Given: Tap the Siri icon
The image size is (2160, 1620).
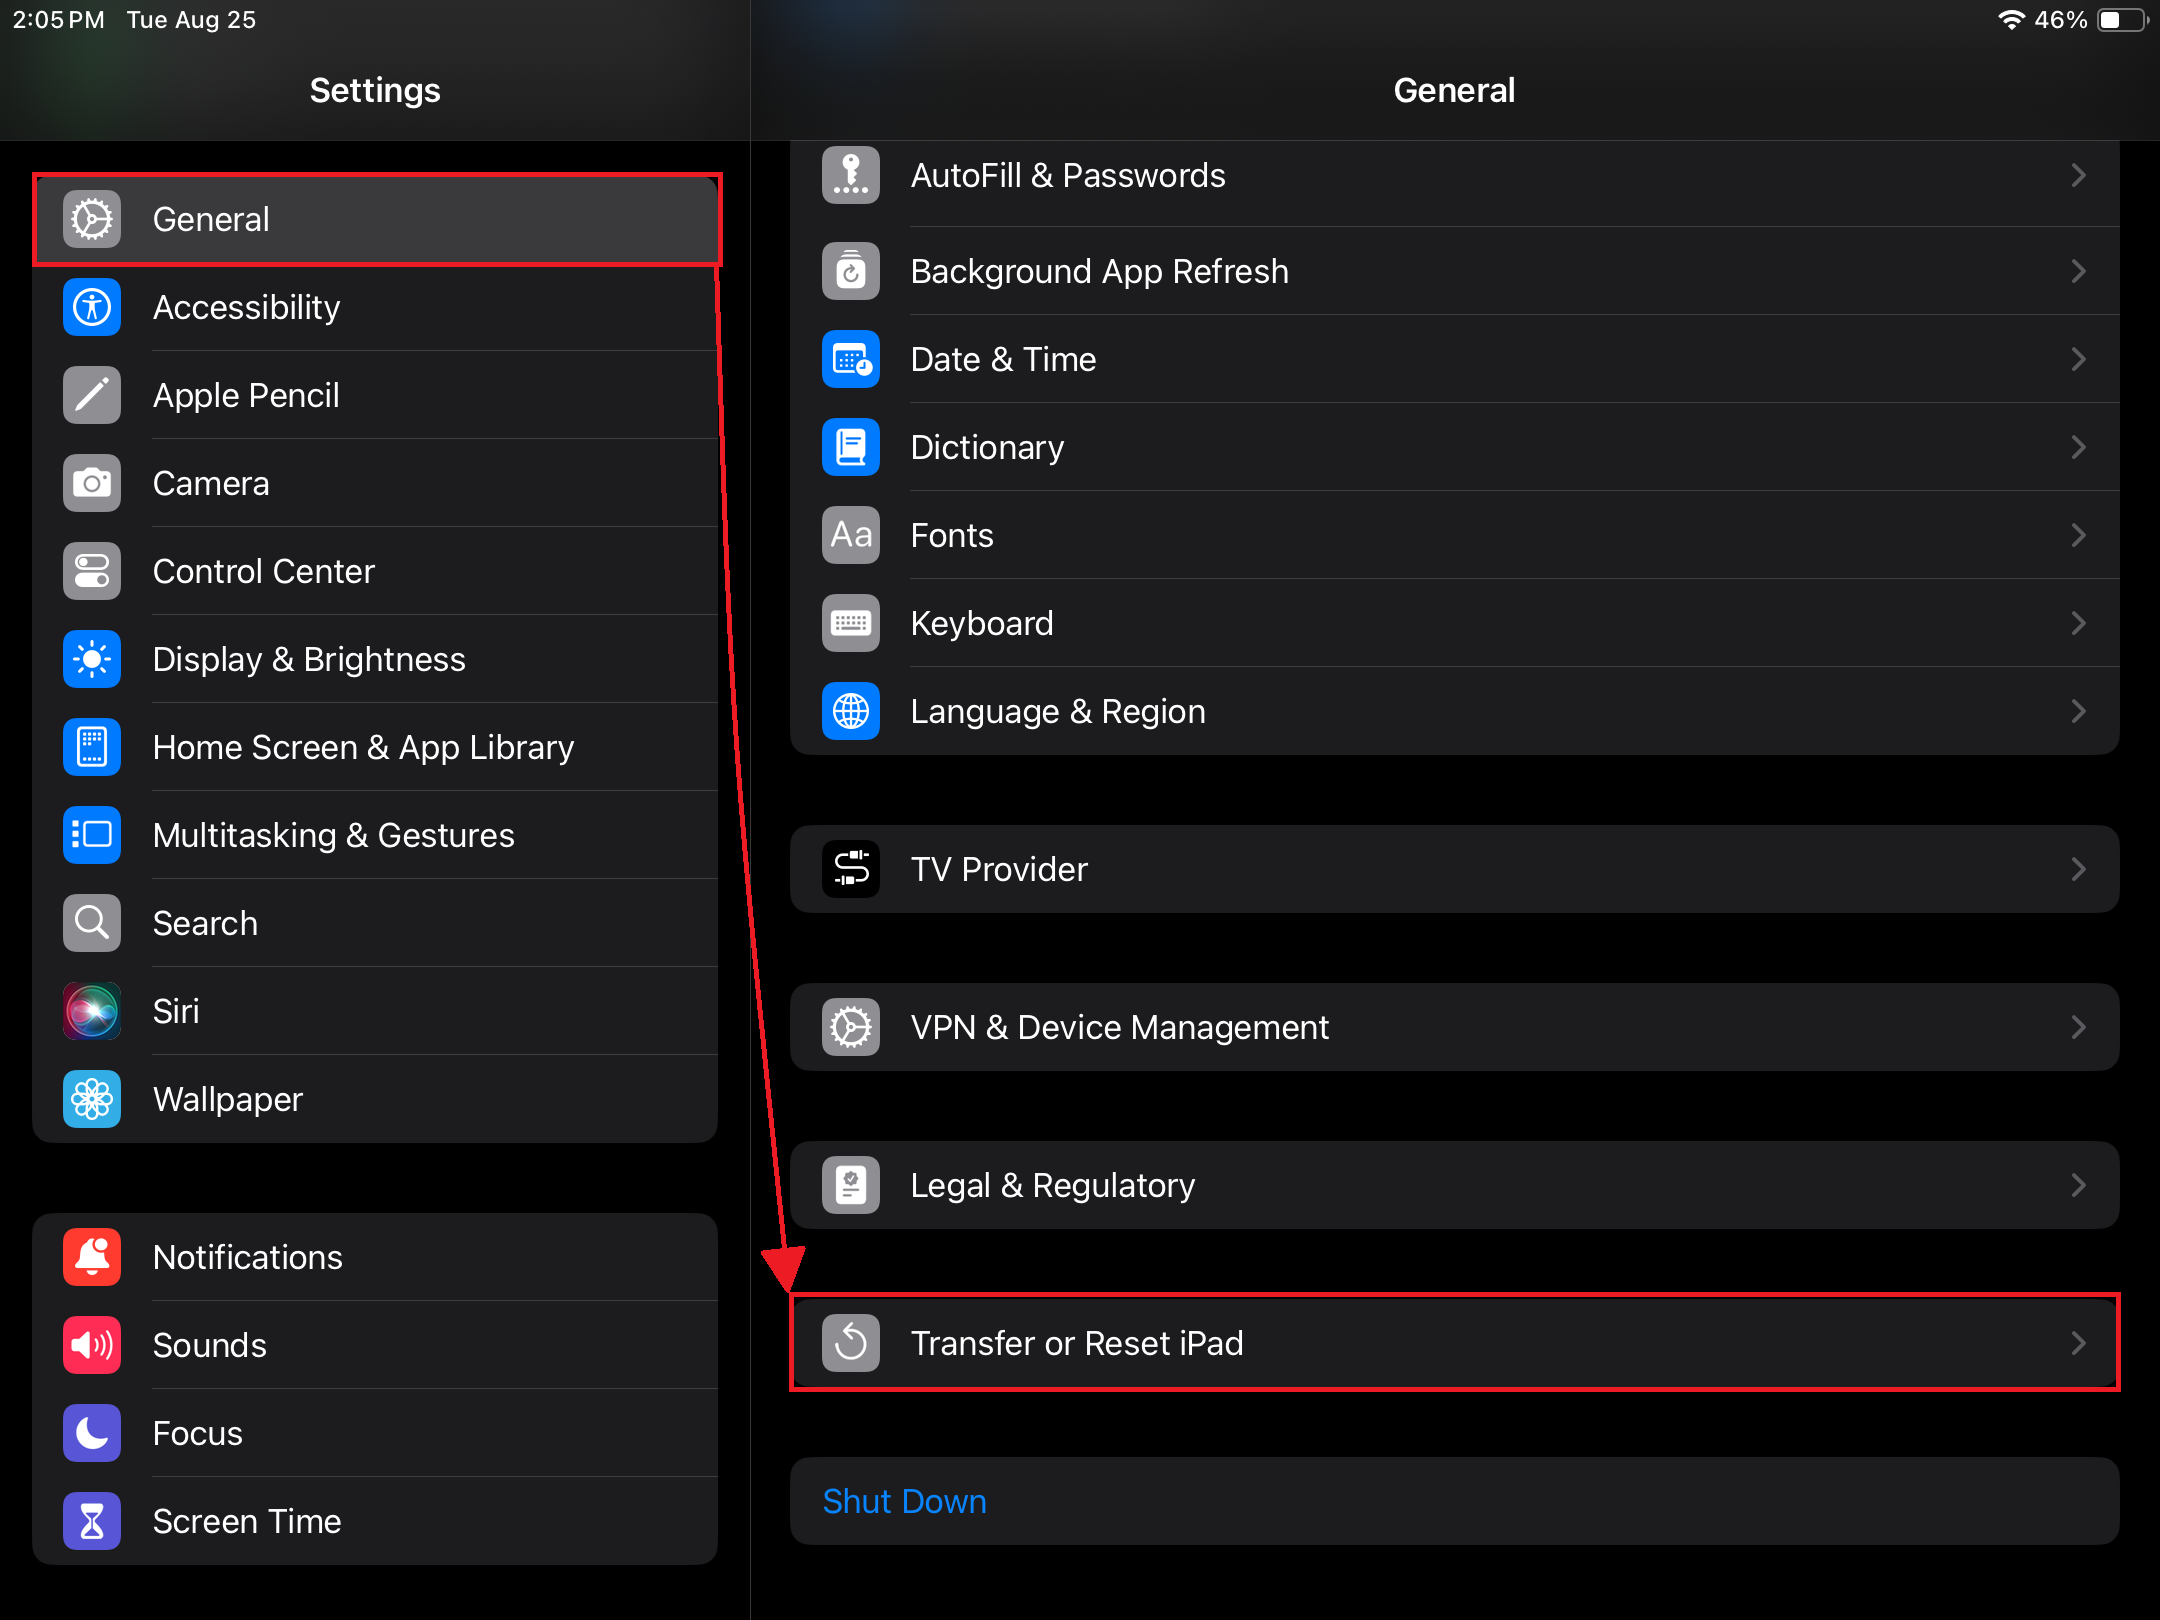Looking at the screenshot, I should pos(92,1011).
